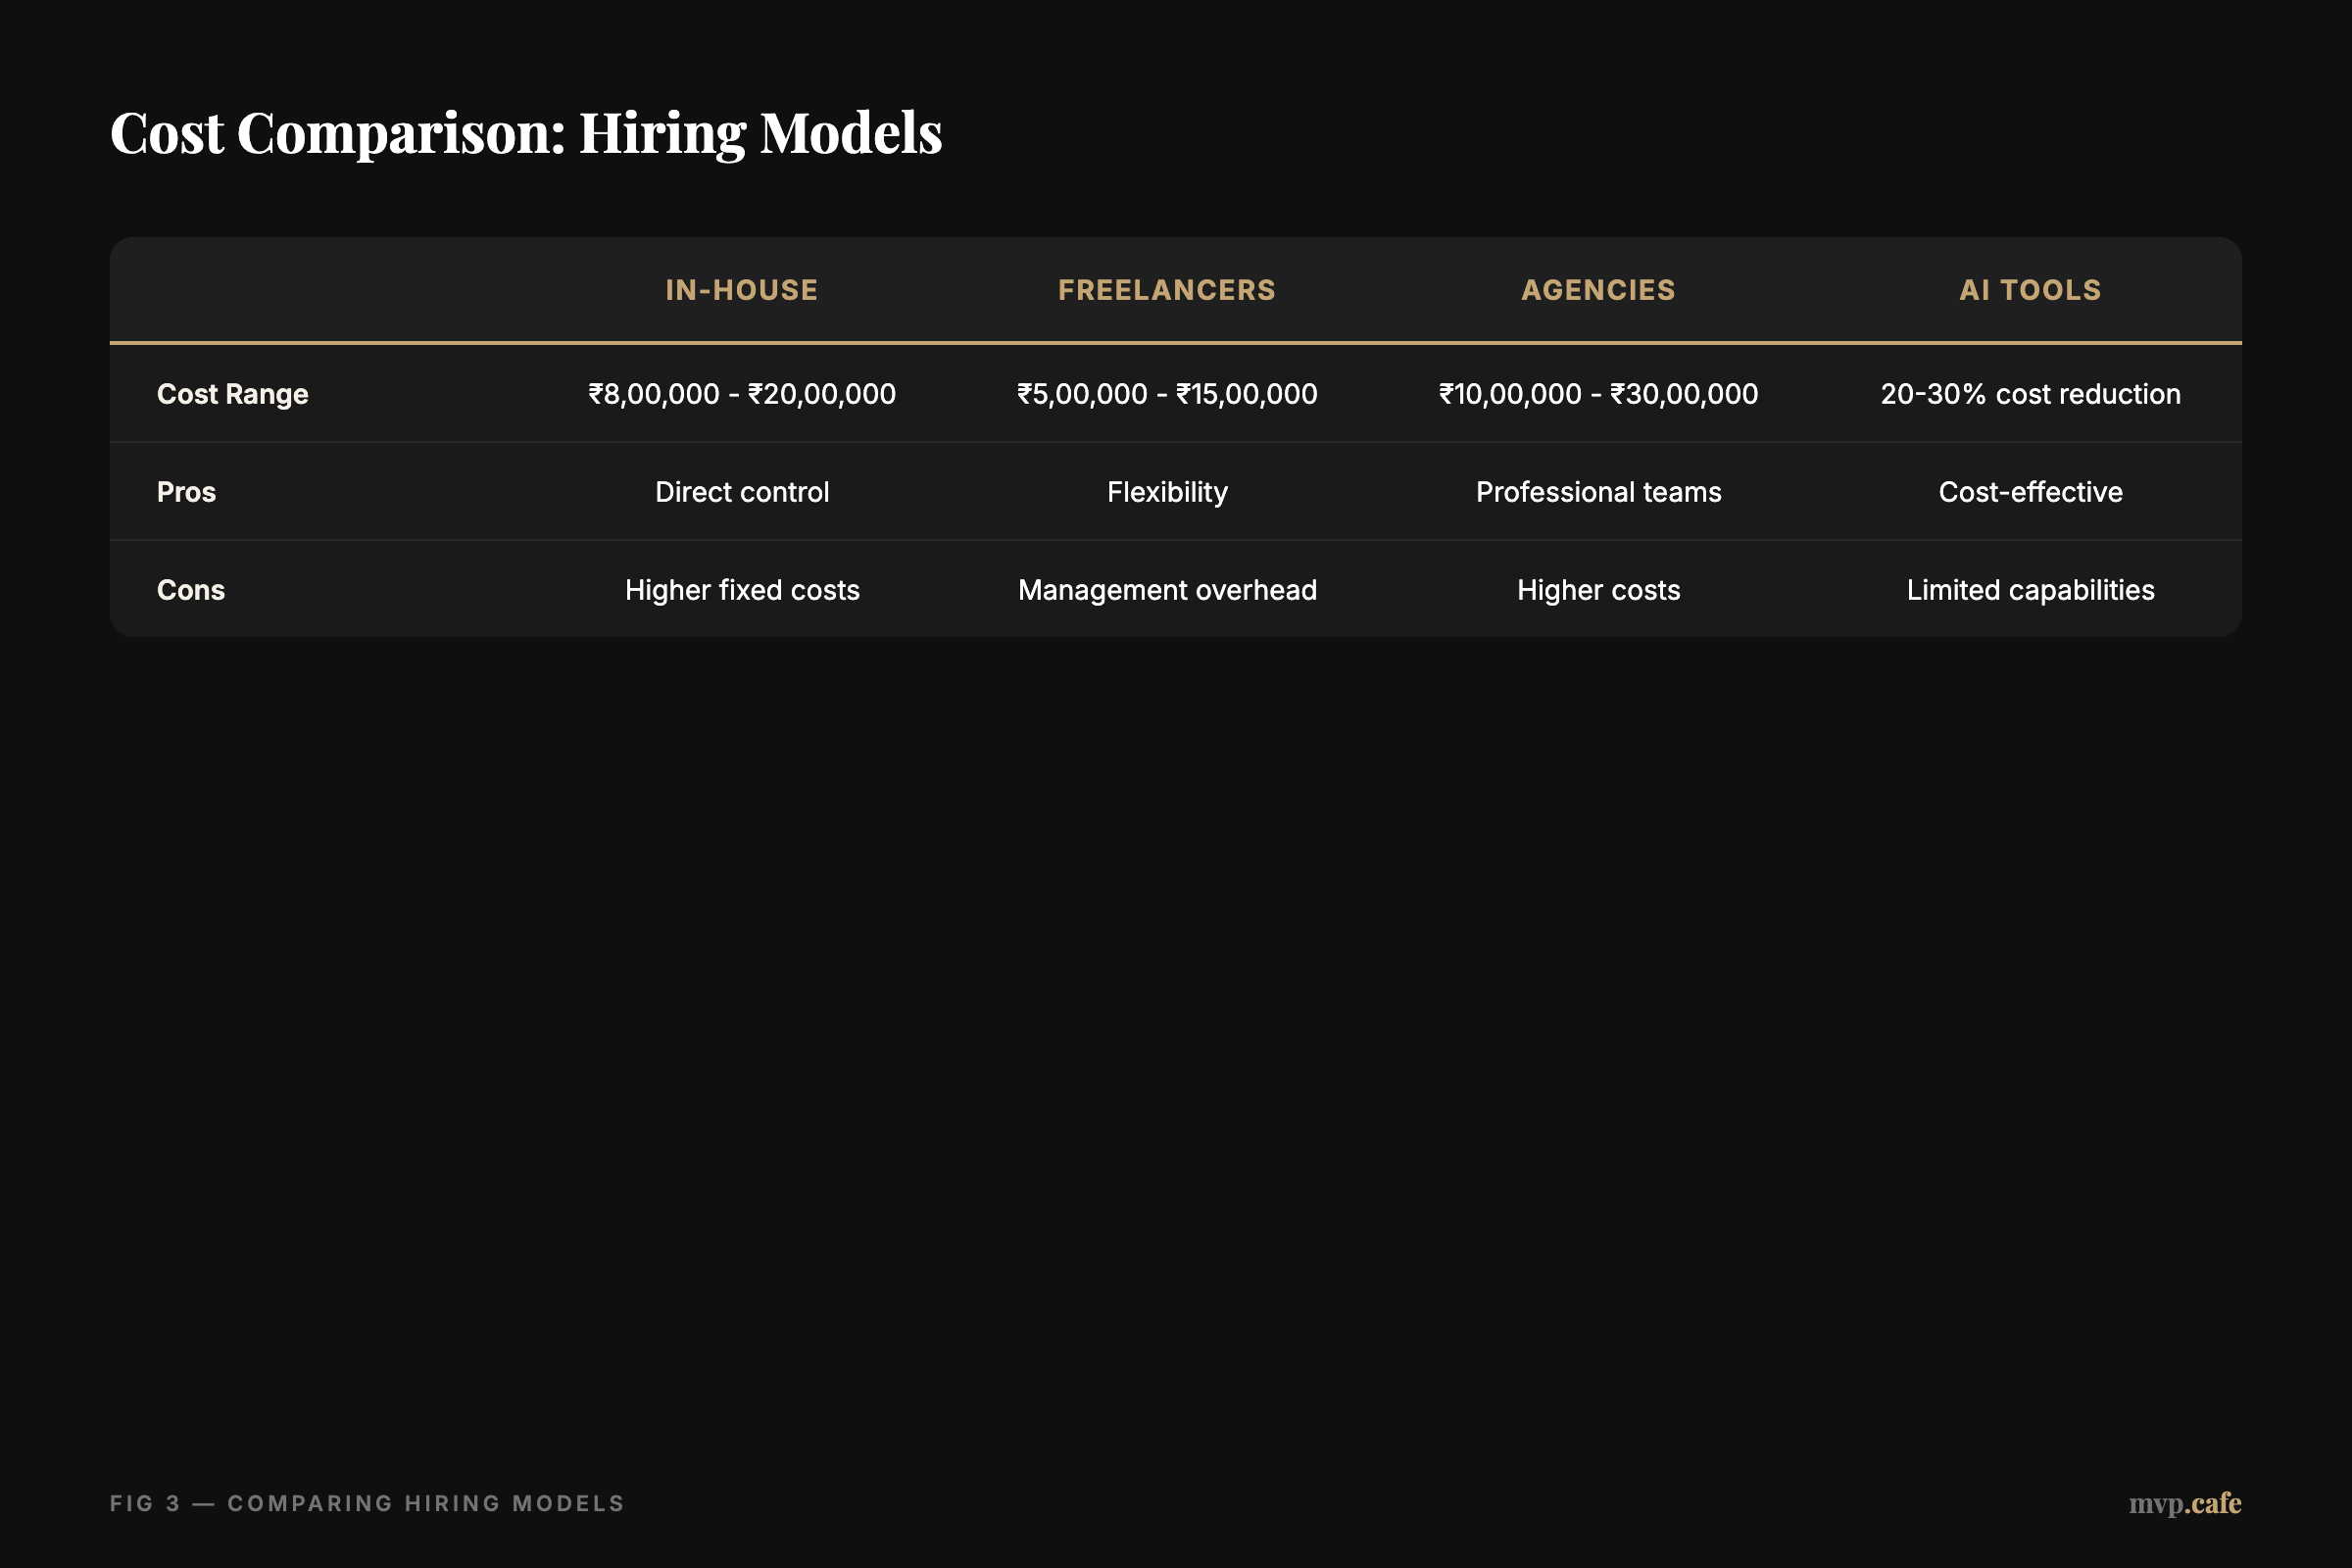2352x1568 pixels.
Task: Click the FREELANCERS column header
Action: tap(1166, 290)
